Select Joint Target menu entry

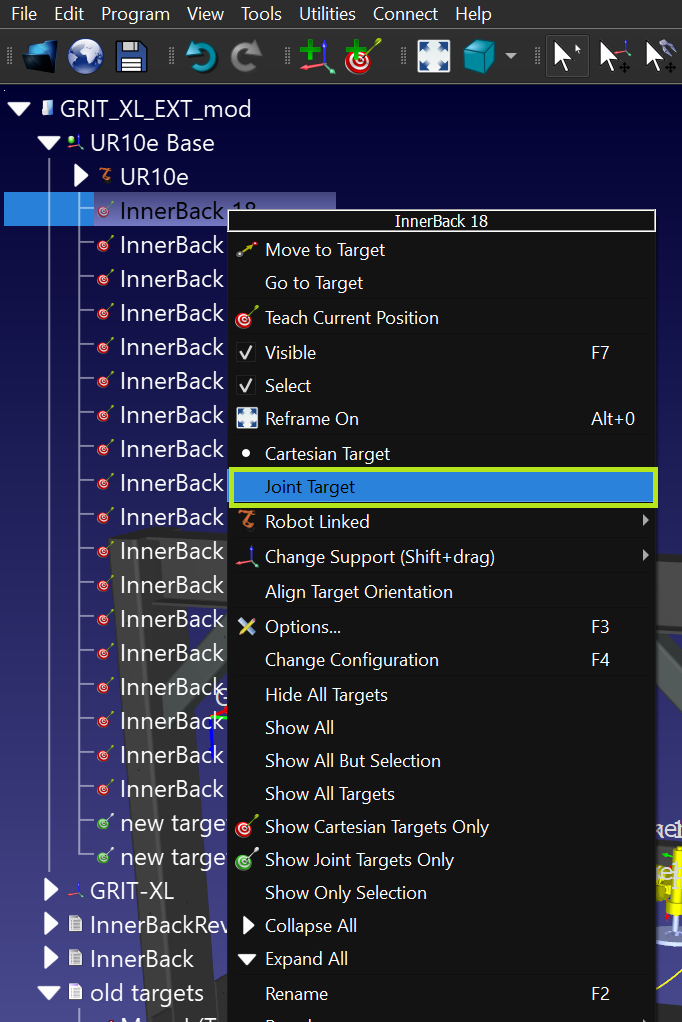310,488
